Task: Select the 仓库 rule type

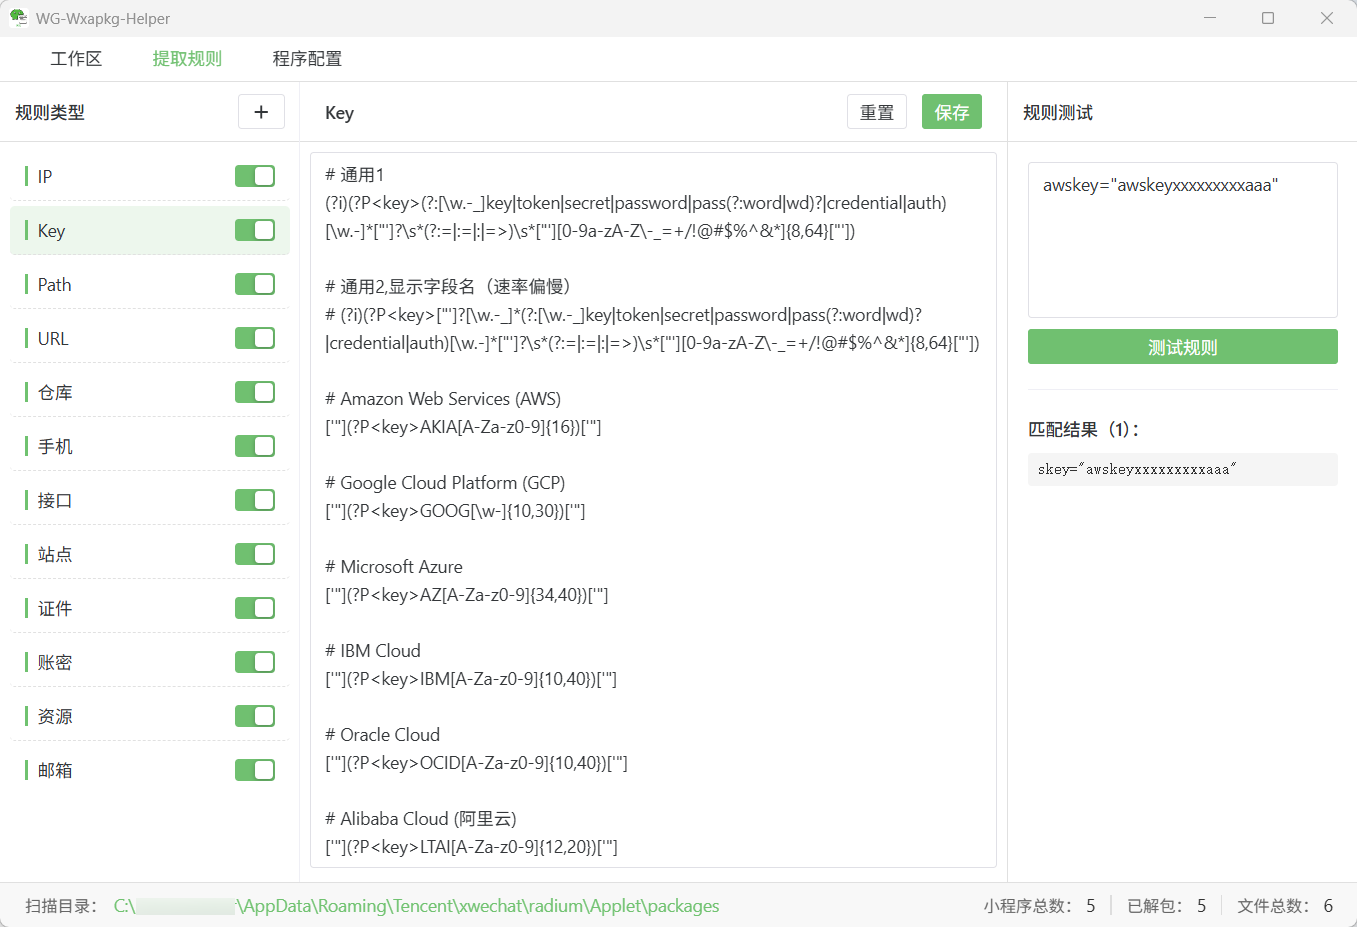Action: click(56, 392)
